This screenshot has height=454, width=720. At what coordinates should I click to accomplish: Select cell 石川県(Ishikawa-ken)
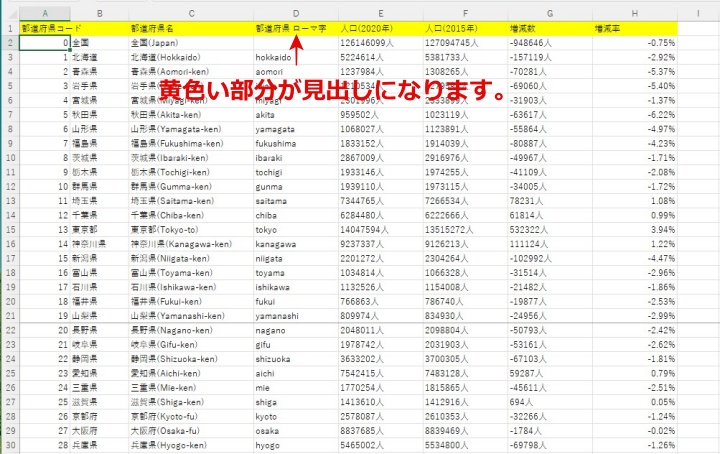coord(191,287)
